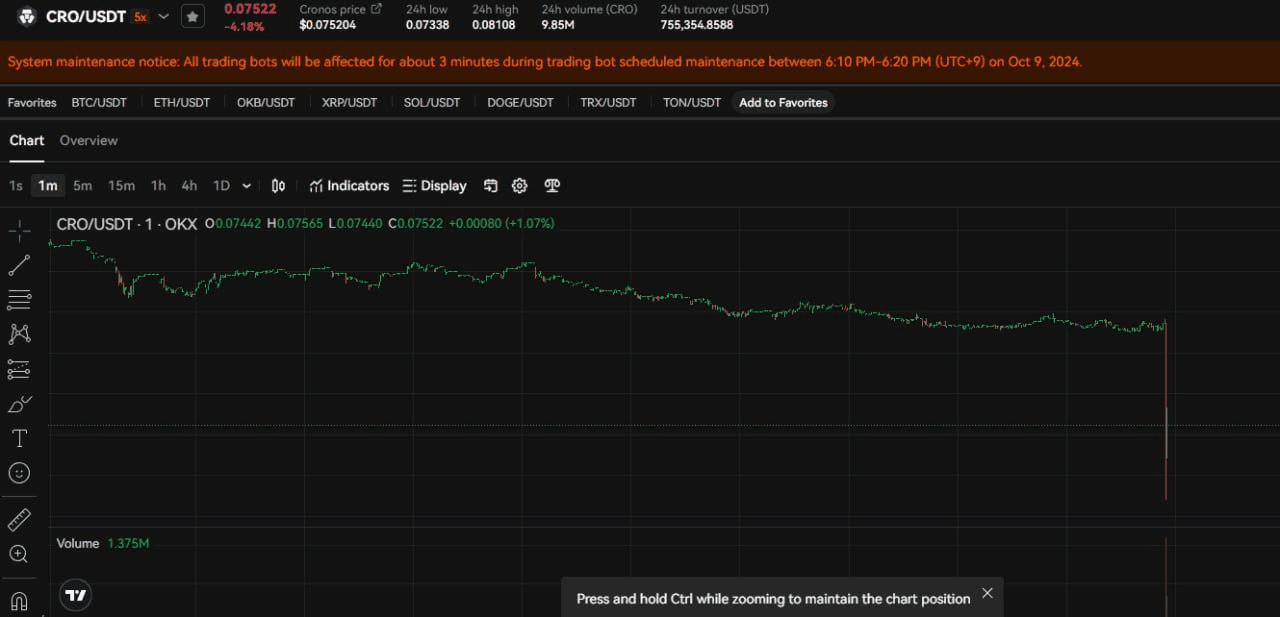Switch timeframe to 15m
Image resolution: width=1280 pixels, height=617 pixels.
point(121,186)
